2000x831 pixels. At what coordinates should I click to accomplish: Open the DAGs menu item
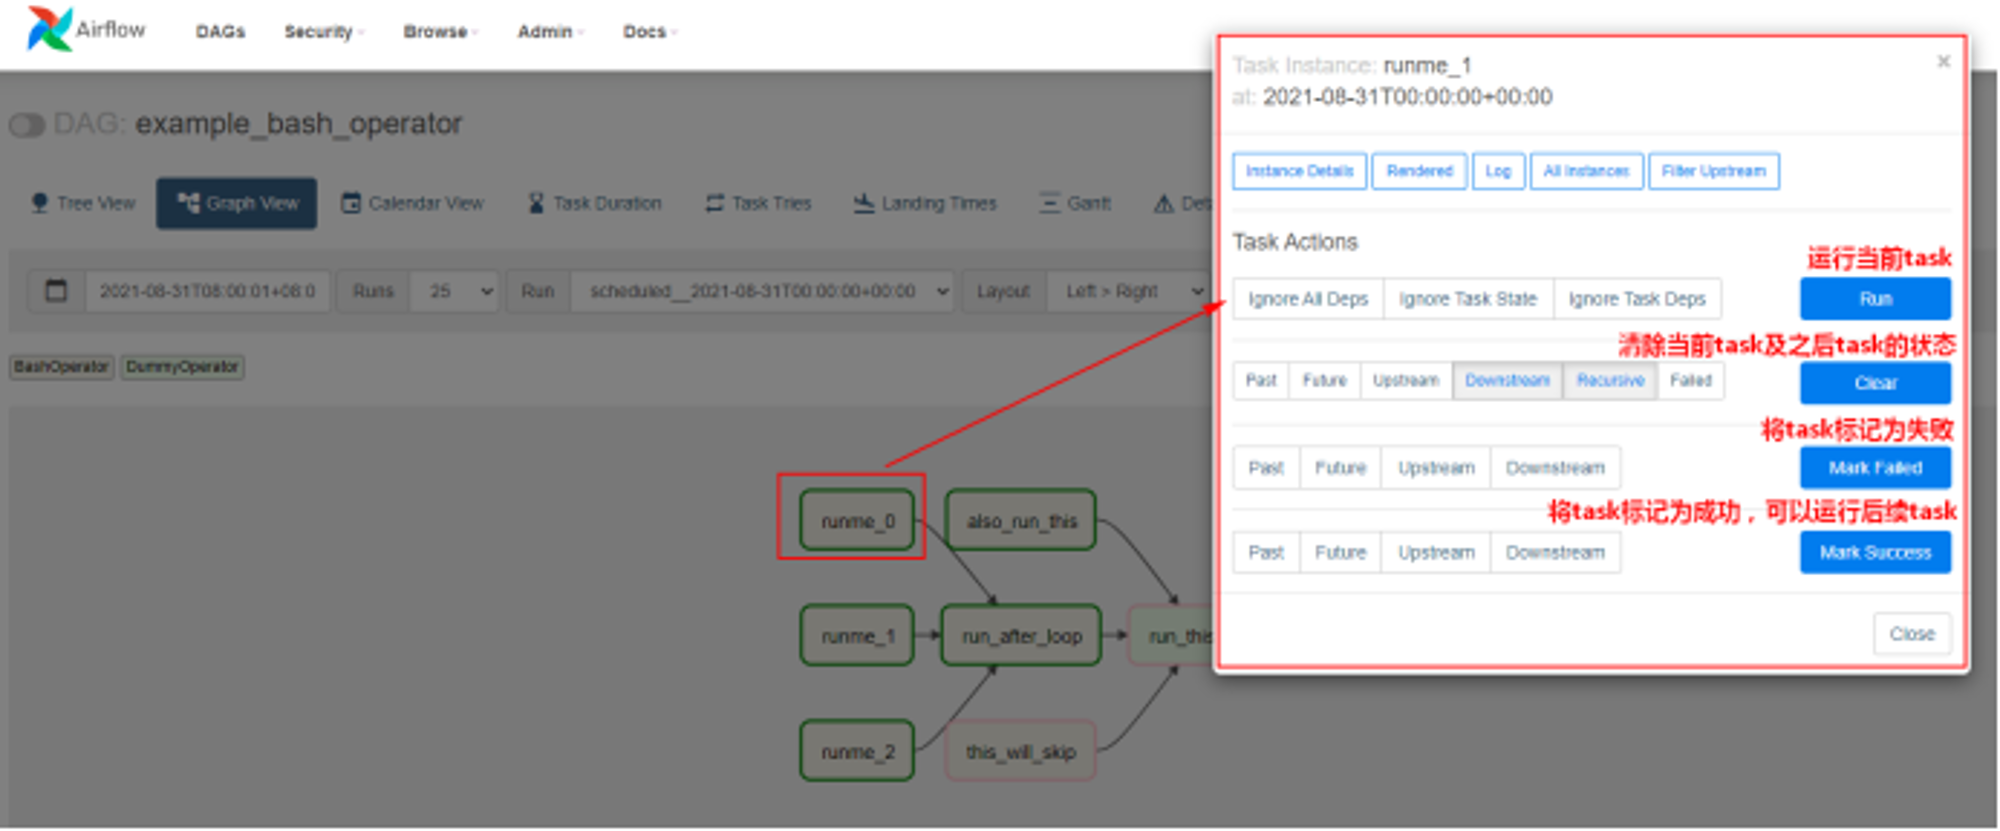(x=220, y=31)
